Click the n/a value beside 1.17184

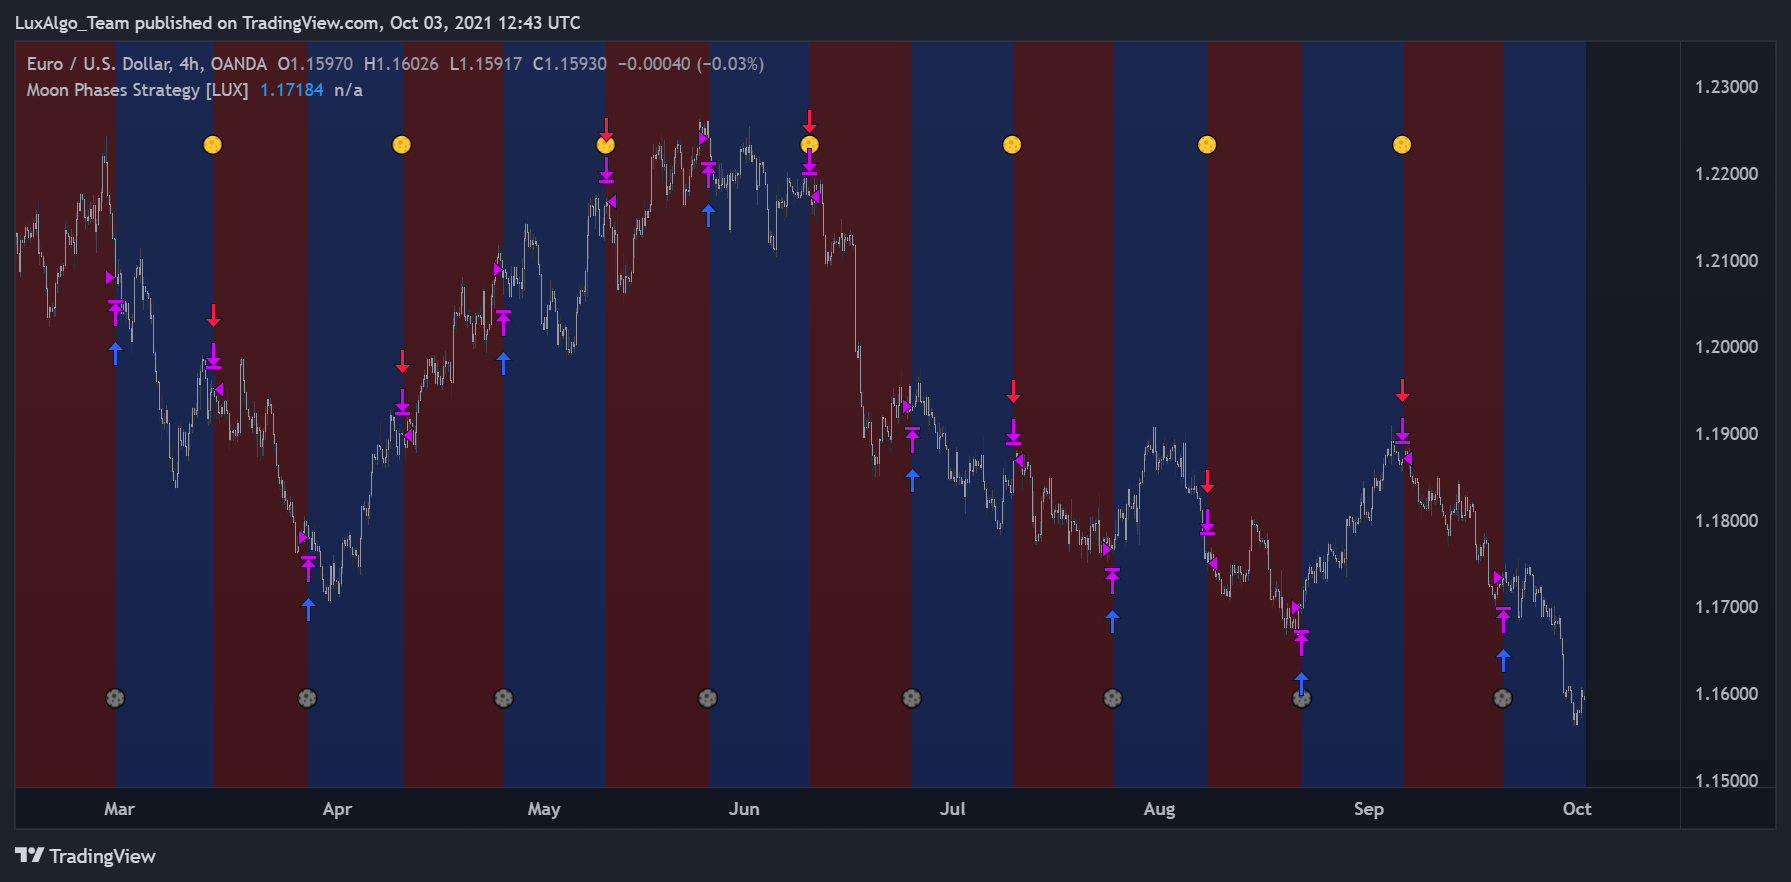tap(348, 90)
